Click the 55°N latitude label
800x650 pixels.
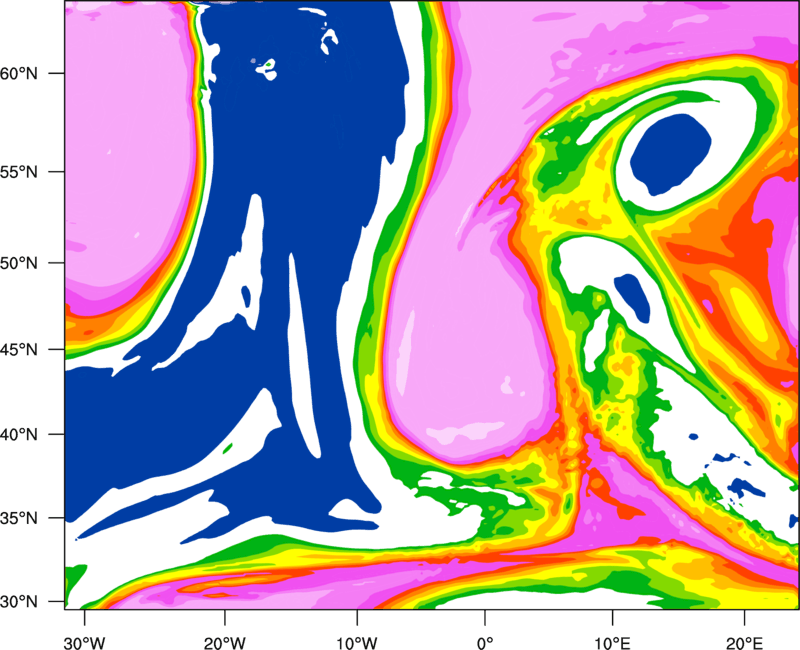pyautogui.click(x=19, y=172)
